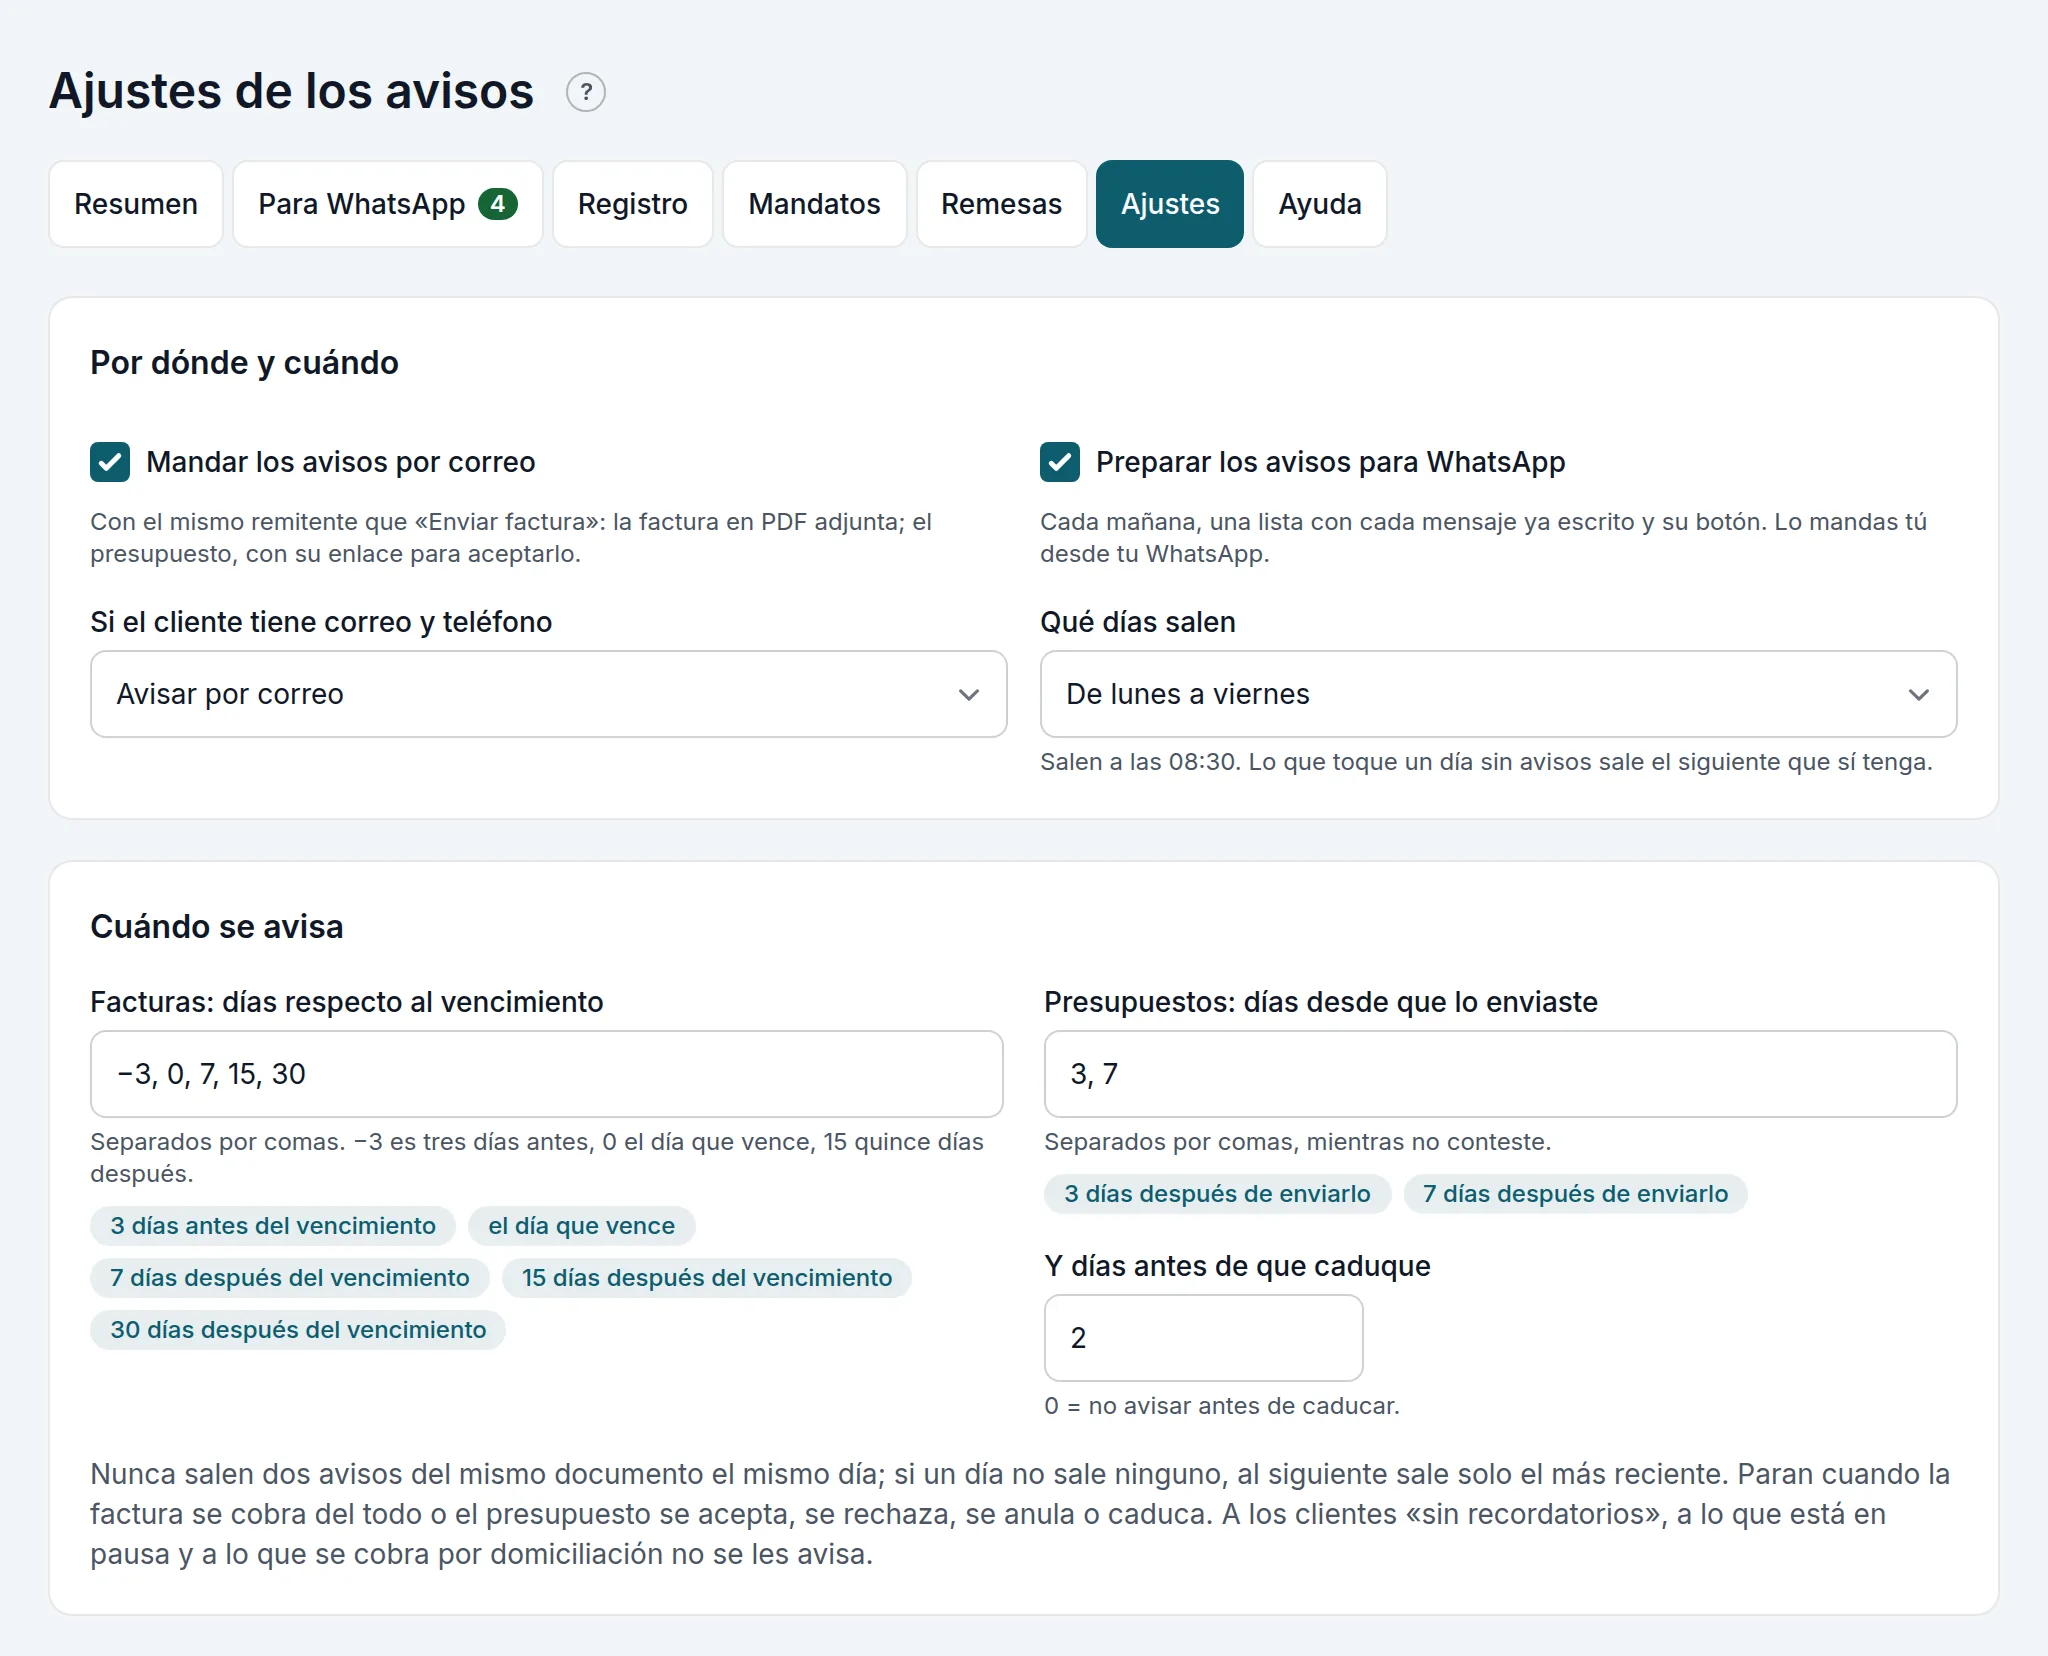The width and height of the screenshot is (2048, 1656).
Task: Click the Facturas días respecto al vencimiento field
Action: point(547,1074)
